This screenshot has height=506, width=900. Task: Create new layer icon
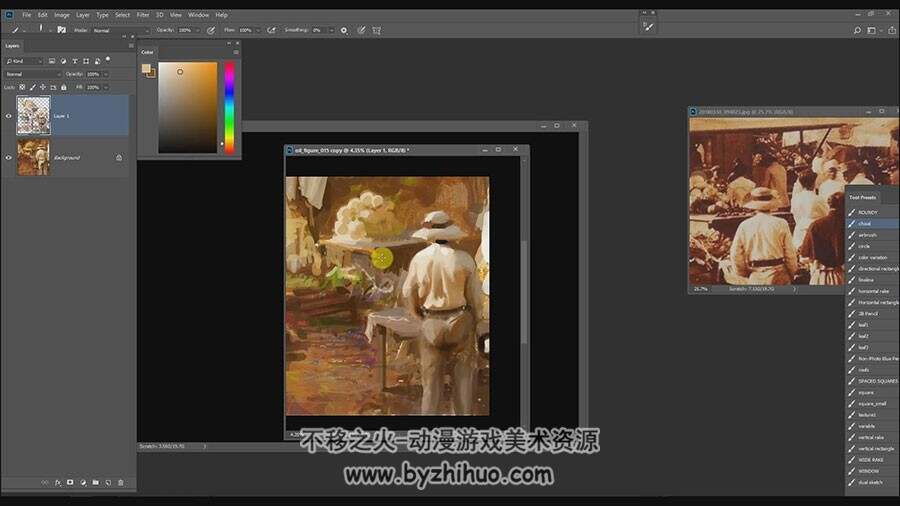tap(108, 482)
